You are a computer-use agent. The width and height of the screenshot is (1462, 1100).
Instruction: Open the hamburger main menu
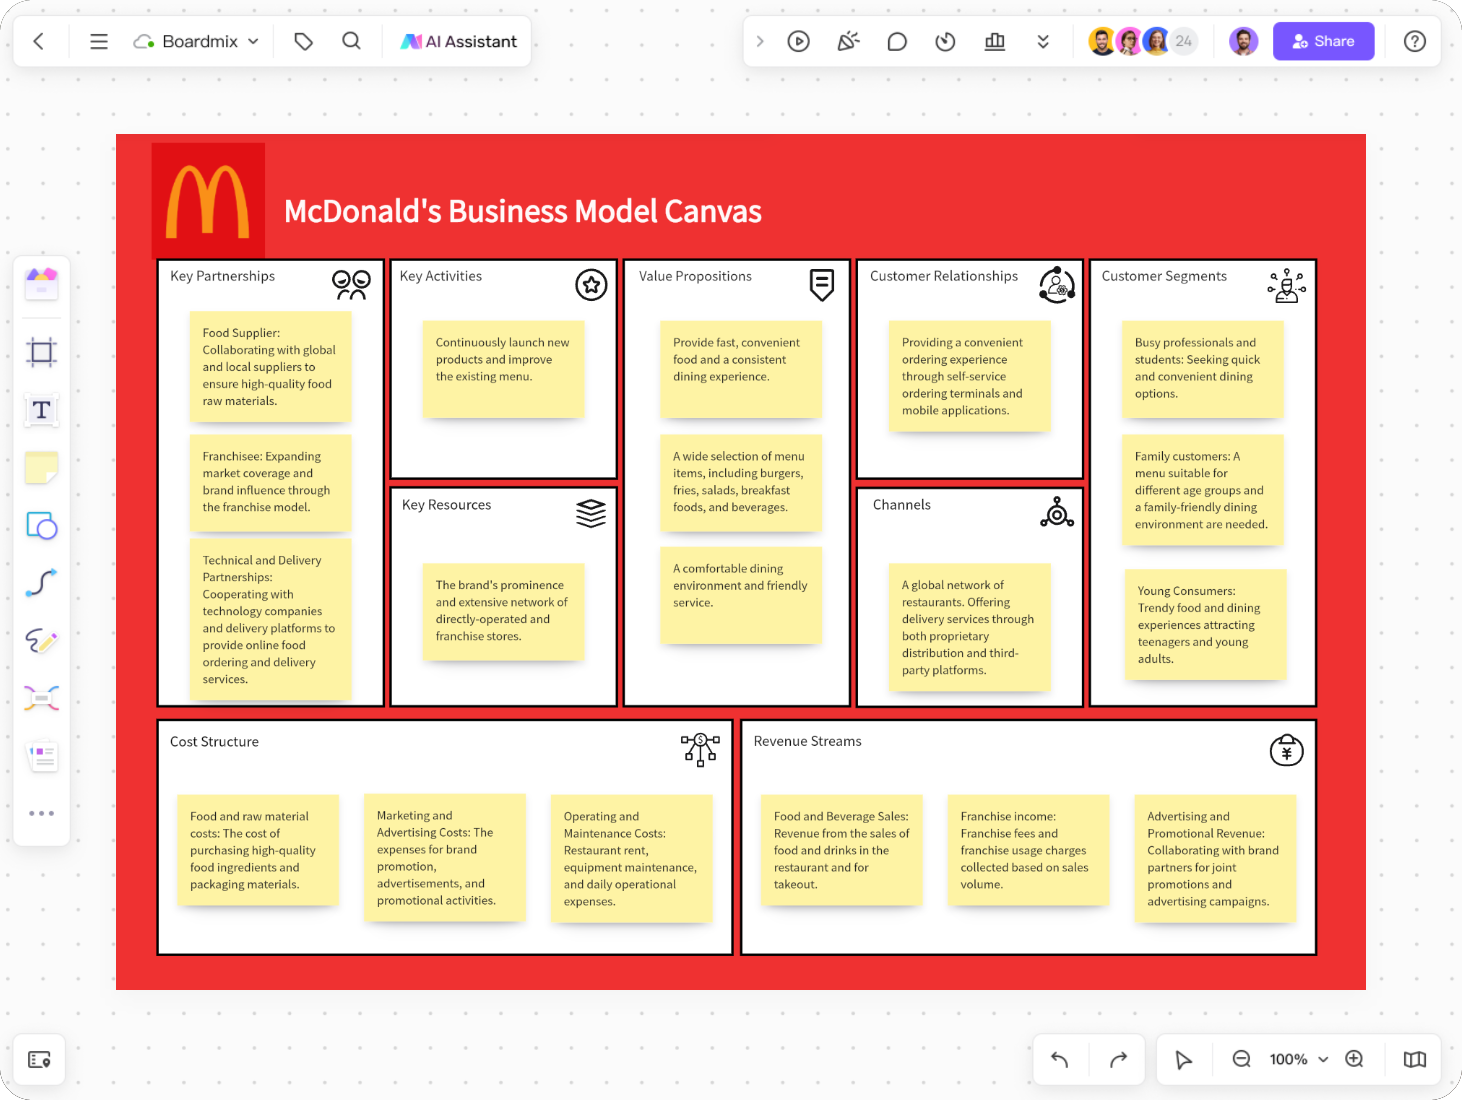pos(99,41)
